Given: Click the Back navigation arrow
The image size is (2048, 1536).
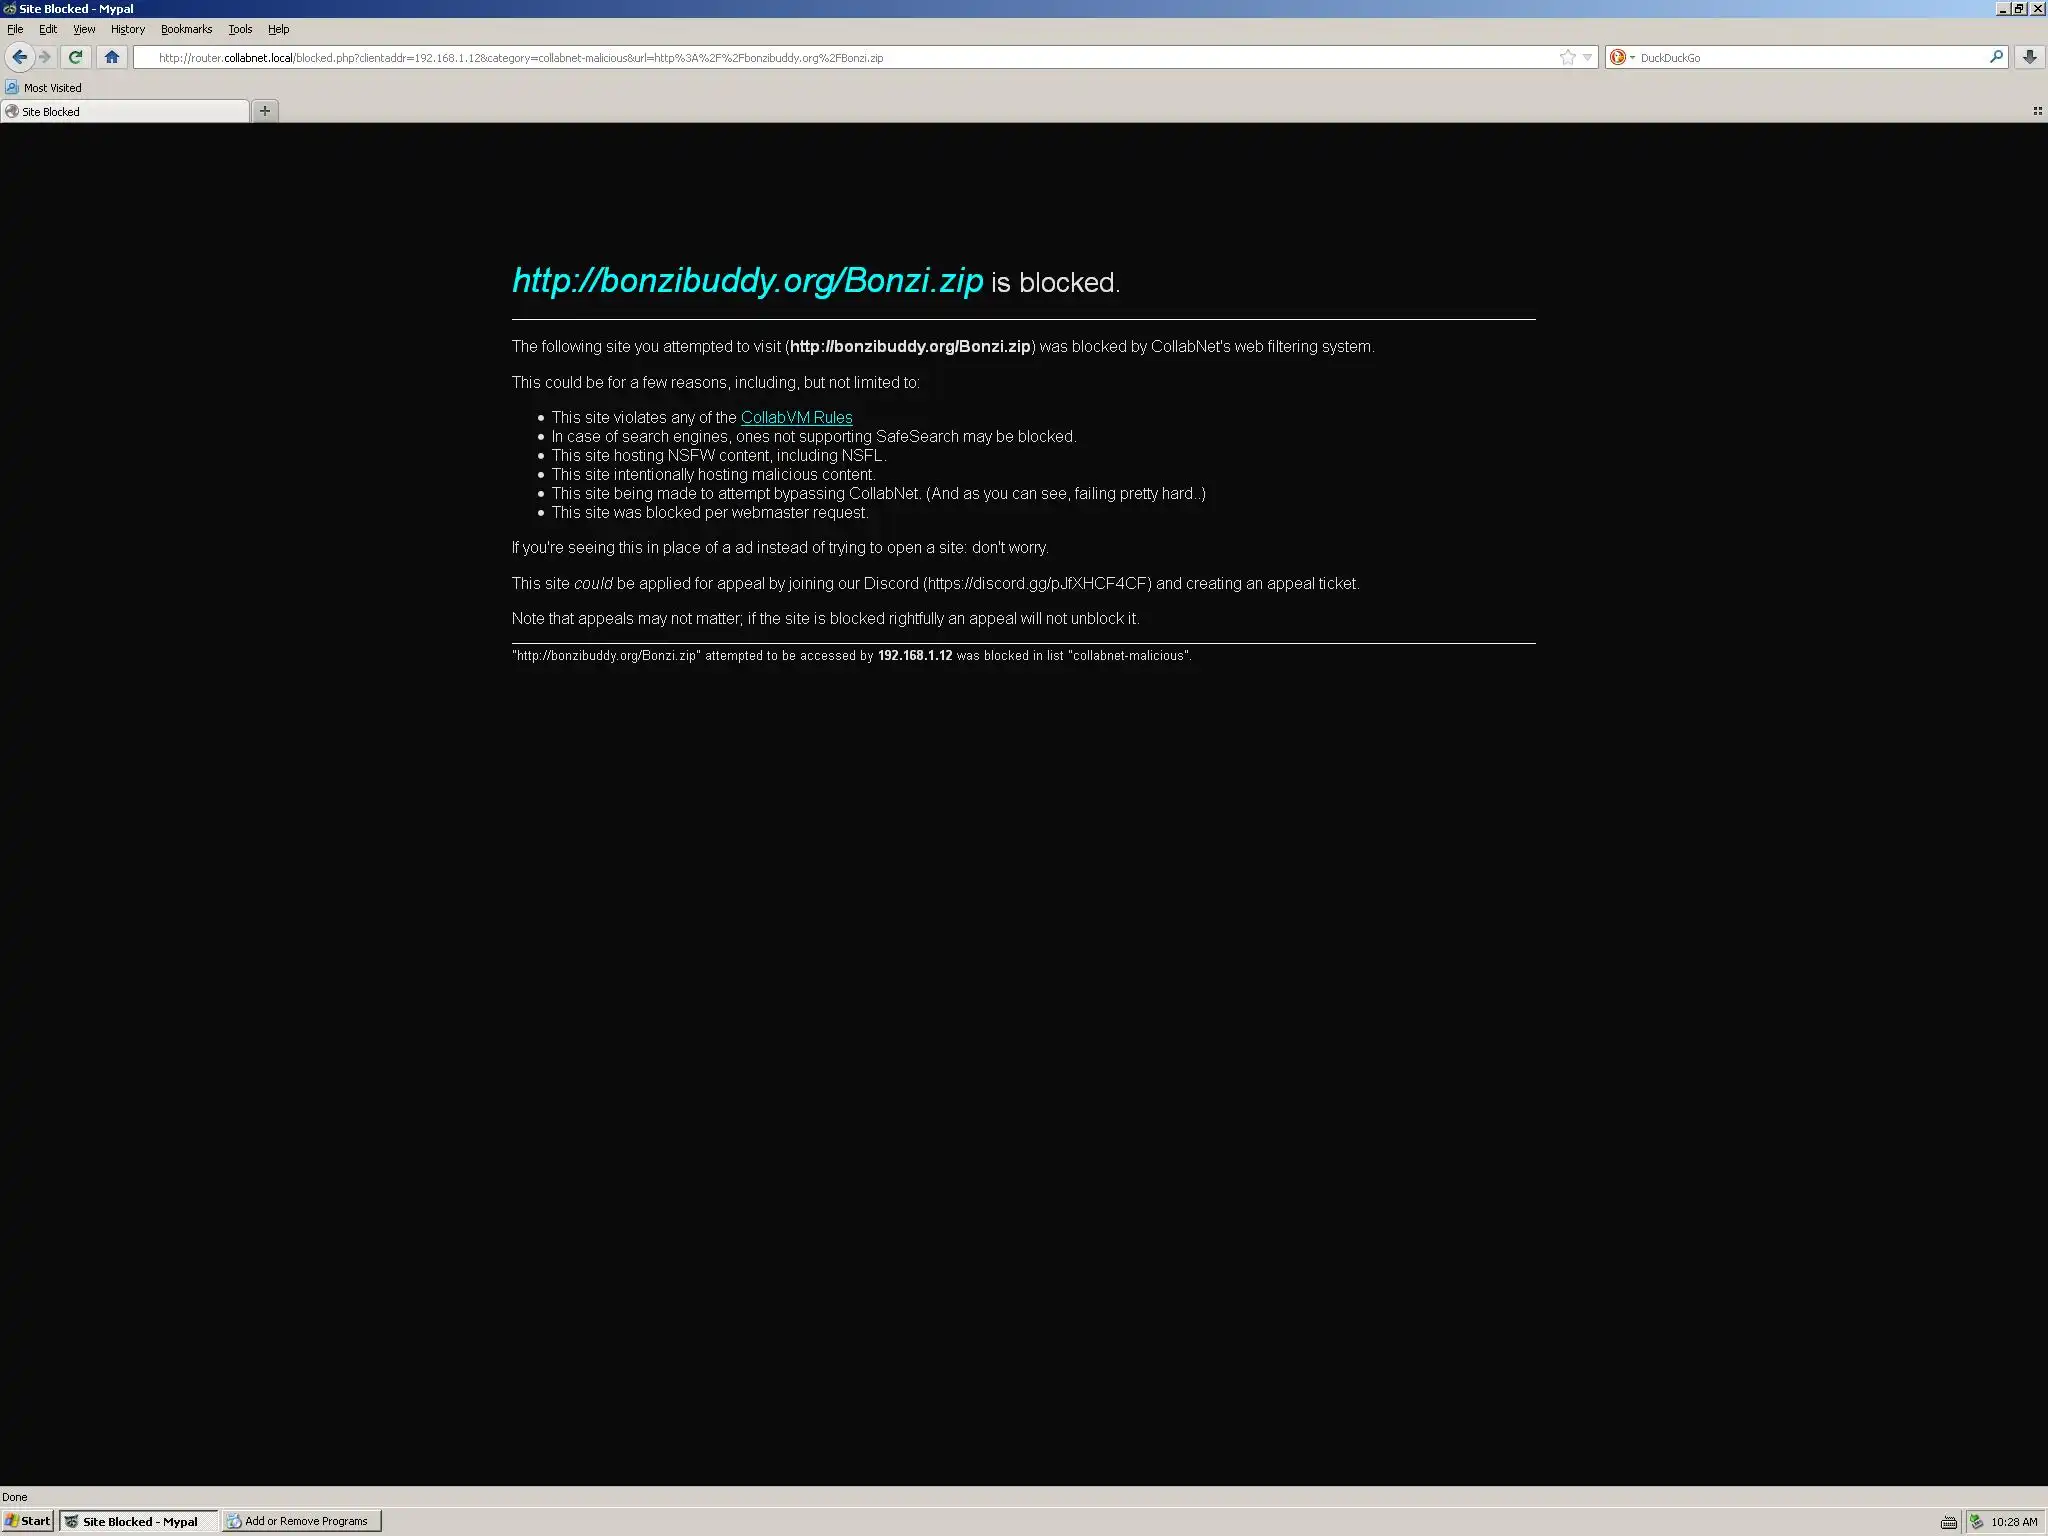Looking at the screenshot, I should [19, 57].
